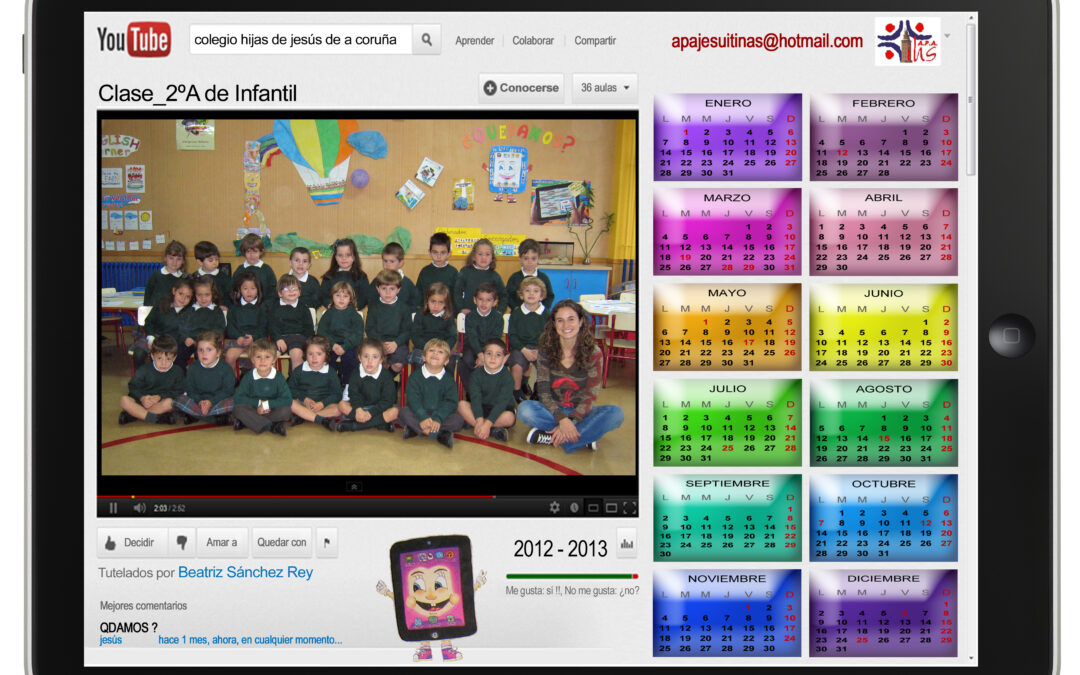The image size is (1080, 675).
Task: Open the Compartir menu item
Action: click(595, 41)
